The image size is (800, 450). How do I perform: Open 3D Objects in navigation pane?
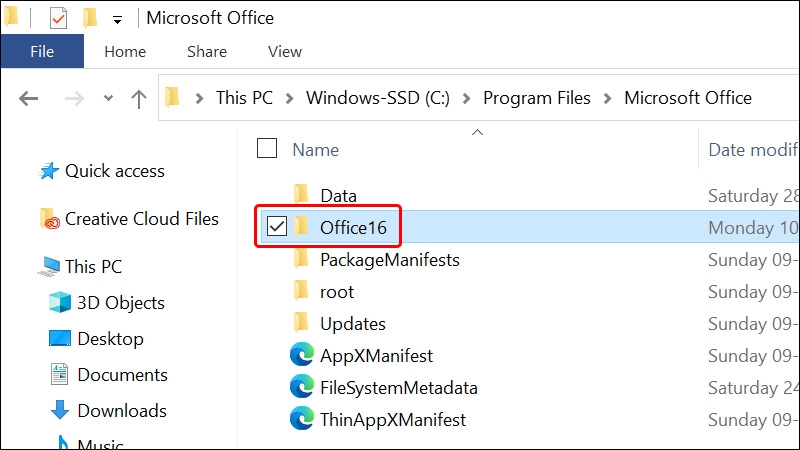pos(121,303)
